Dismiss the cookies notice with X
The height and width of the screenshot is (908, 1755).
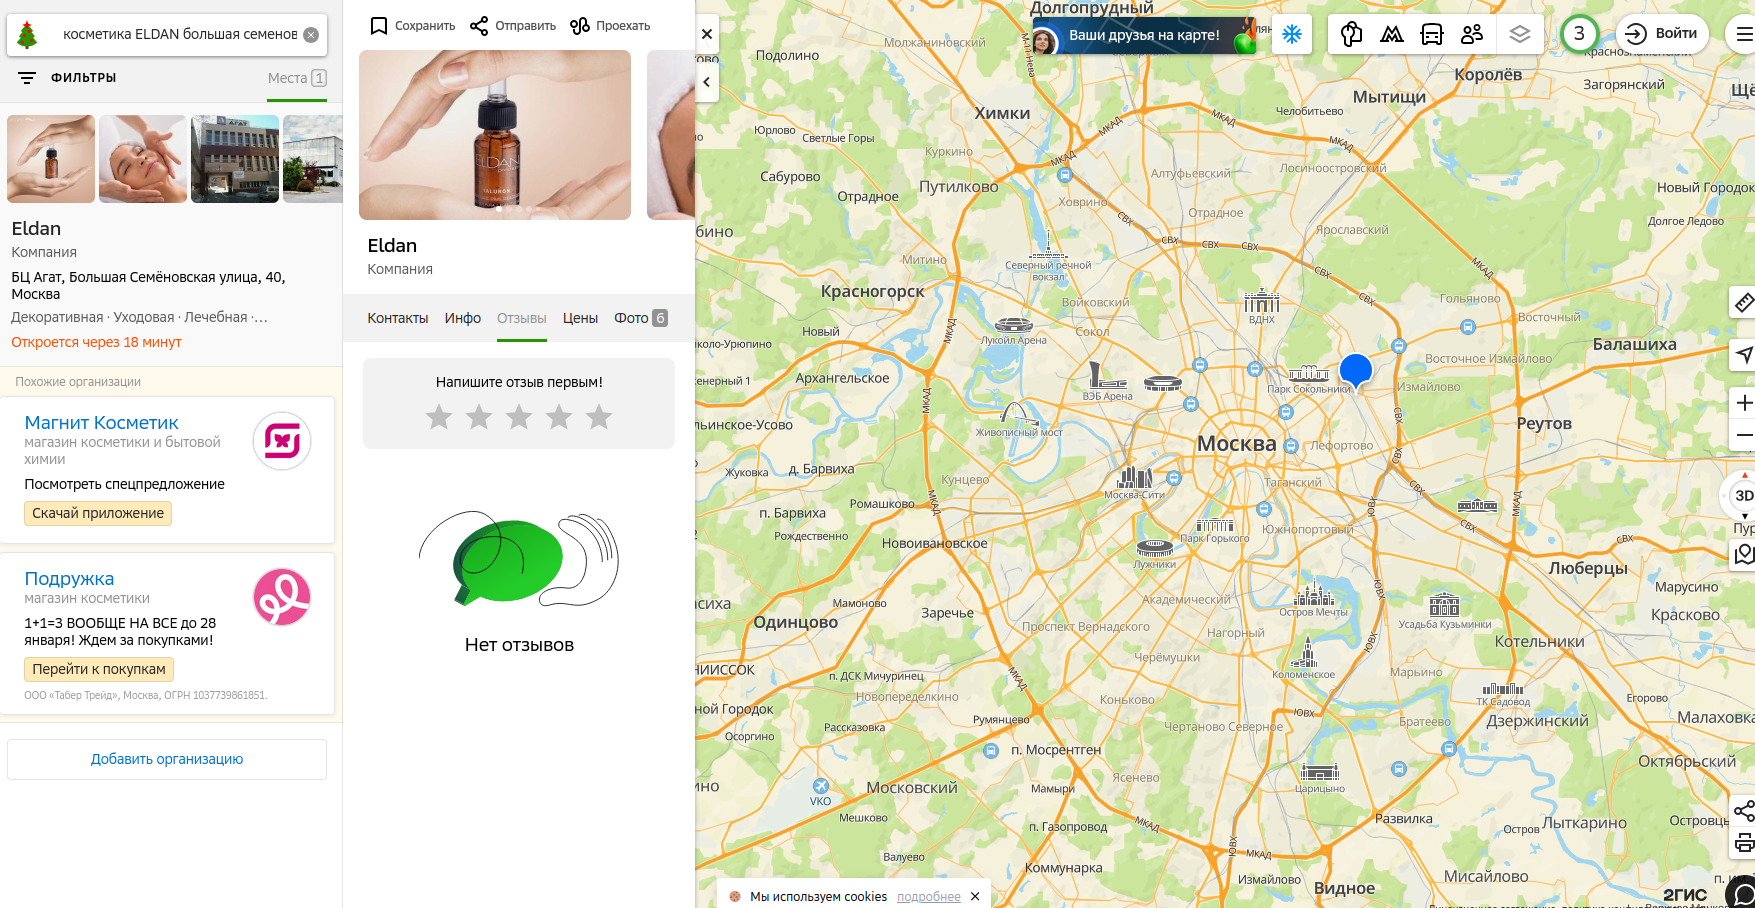(x=975, y=897)
